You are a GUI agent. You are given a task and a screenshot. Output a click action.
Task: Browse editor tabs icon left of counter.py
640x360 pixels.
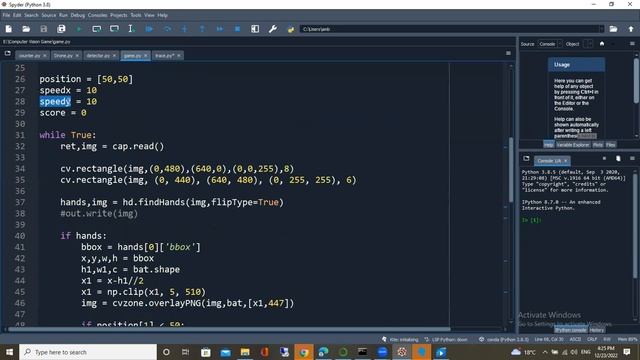8,53
